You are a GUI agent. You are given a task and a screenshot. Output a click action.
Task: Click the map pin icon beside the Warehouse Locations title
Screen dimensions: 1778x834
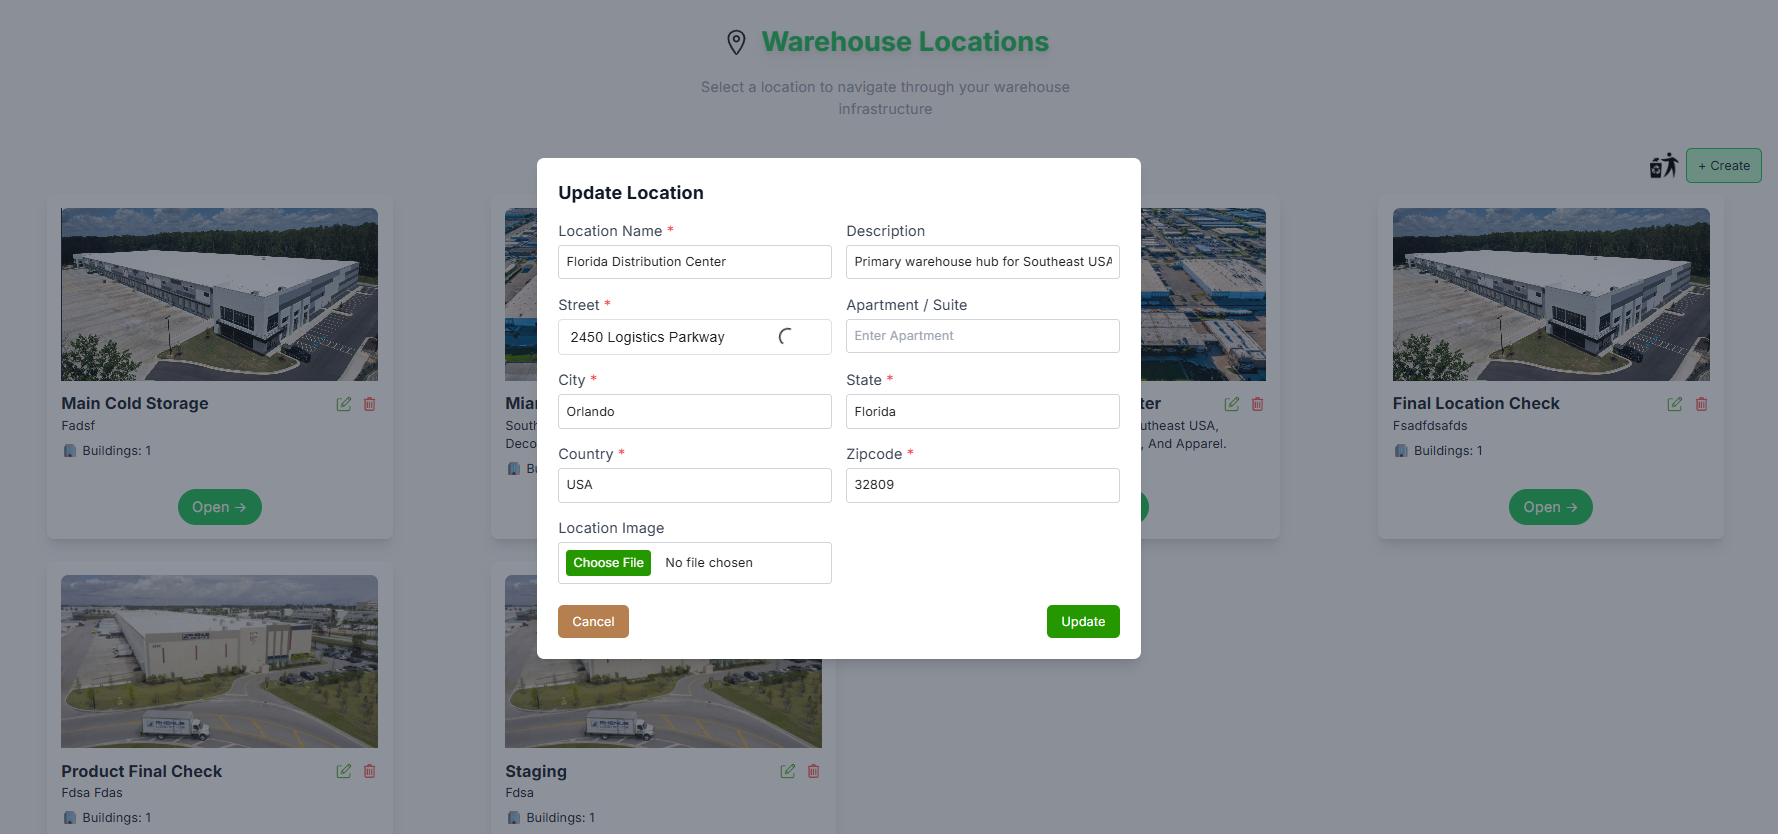(736, 42)
